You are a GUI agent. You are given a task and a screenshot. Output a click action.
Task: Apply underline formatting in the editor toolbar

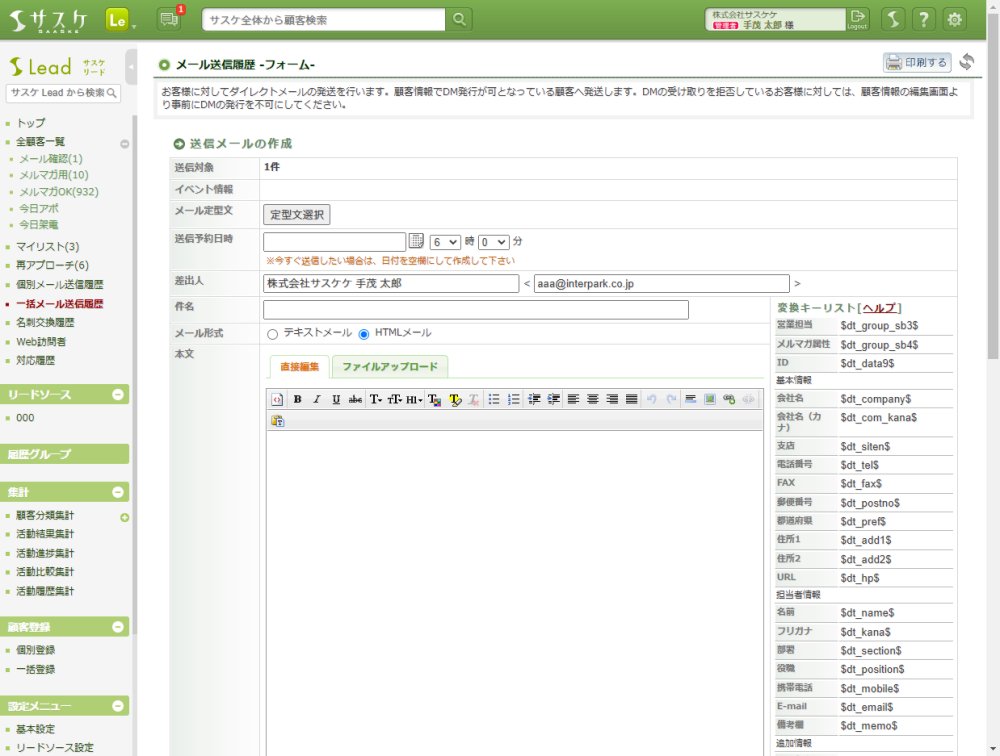[x=336, y=399]
